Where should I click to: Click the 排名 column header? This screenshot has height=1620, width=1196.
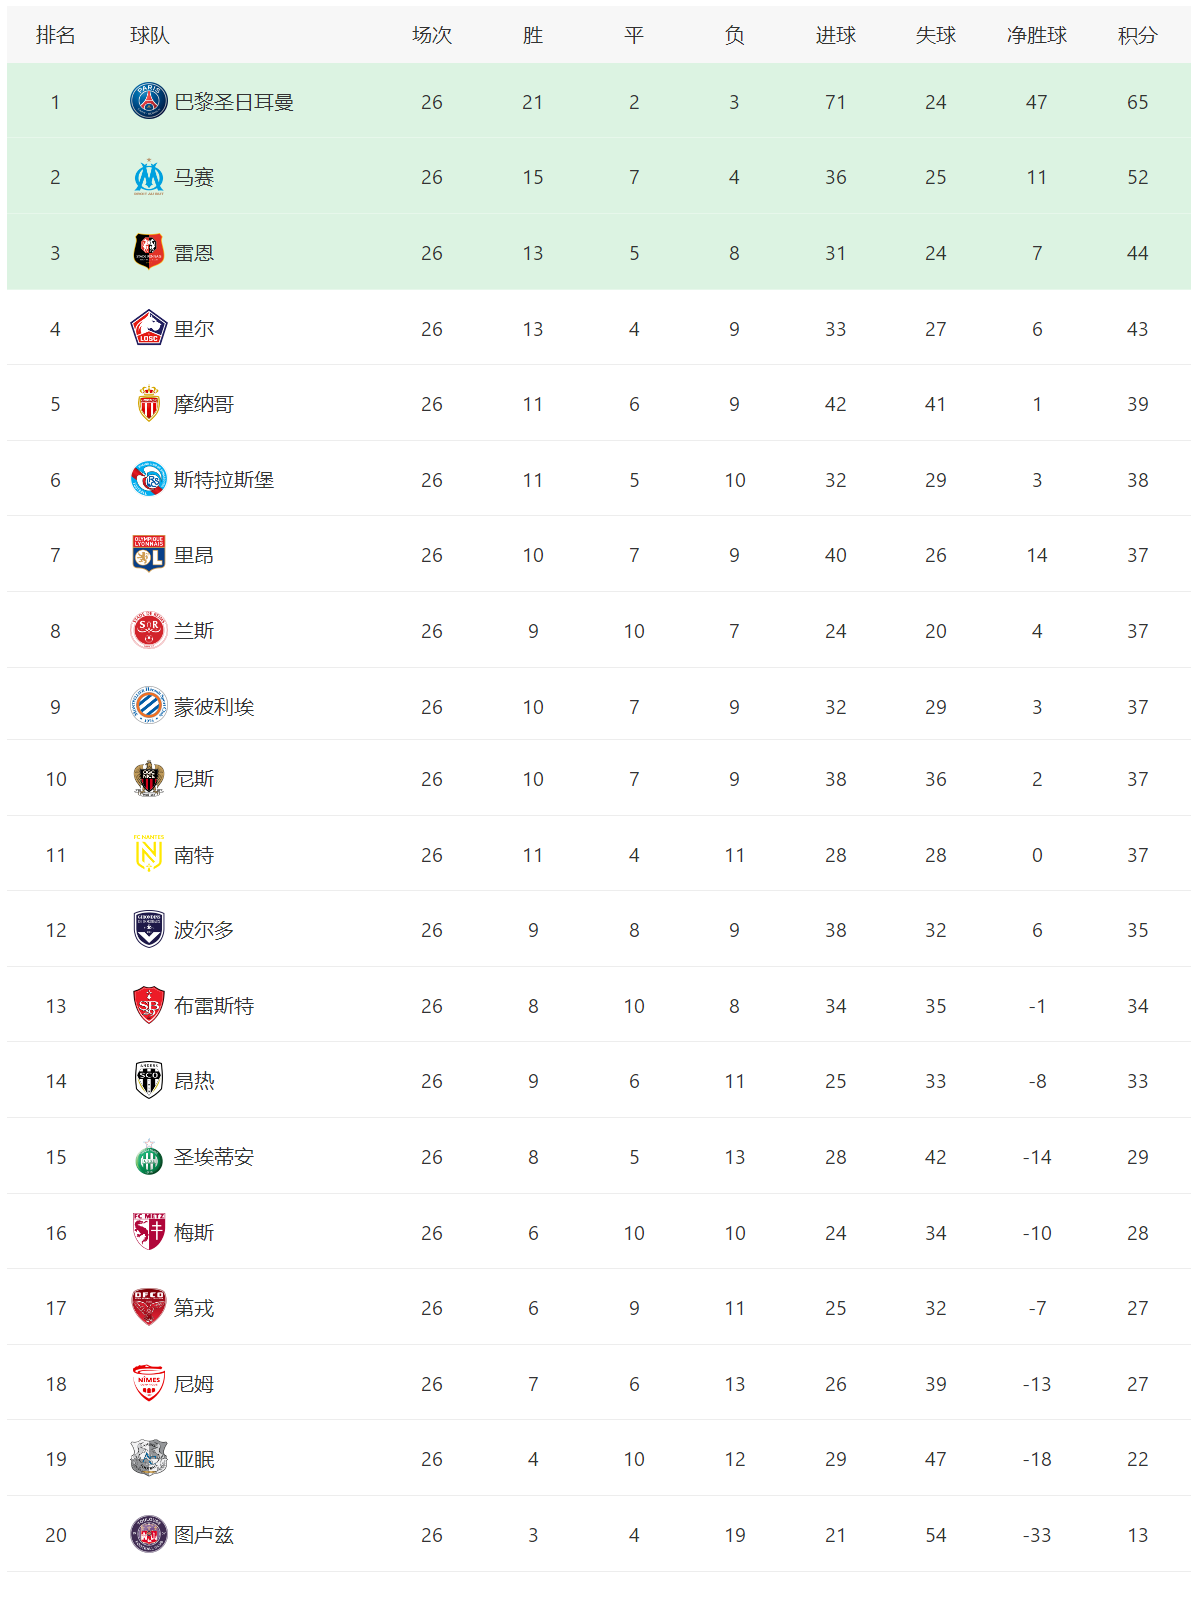[x=55, y=35]
